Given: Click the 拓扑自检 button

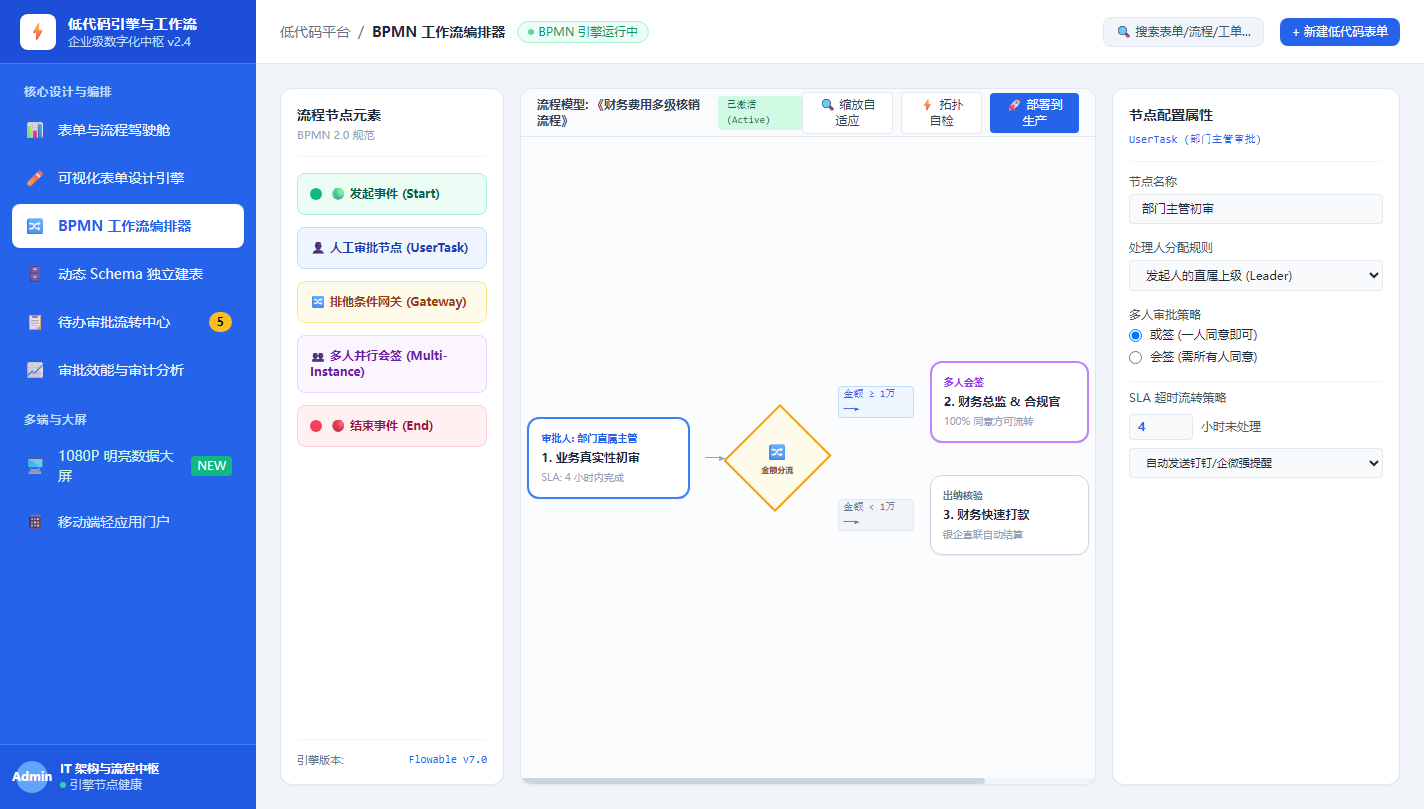Looking at the screenshot, I should (941, 113).
